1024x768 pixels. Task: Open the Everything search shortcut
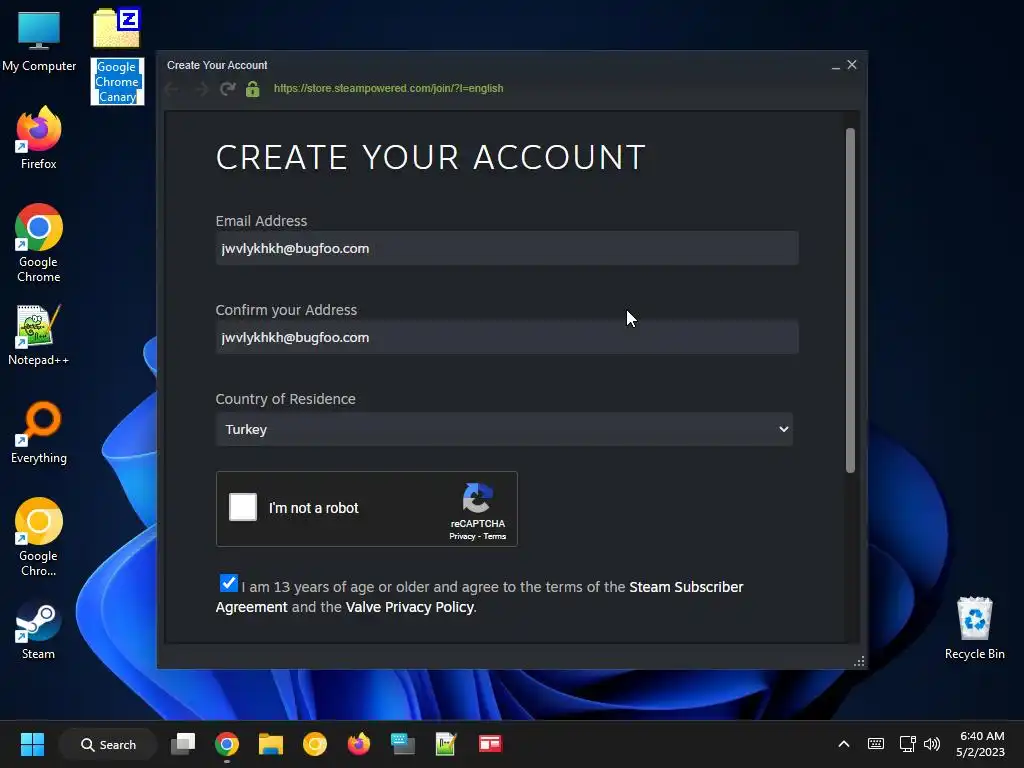click(x=39, y=432)
